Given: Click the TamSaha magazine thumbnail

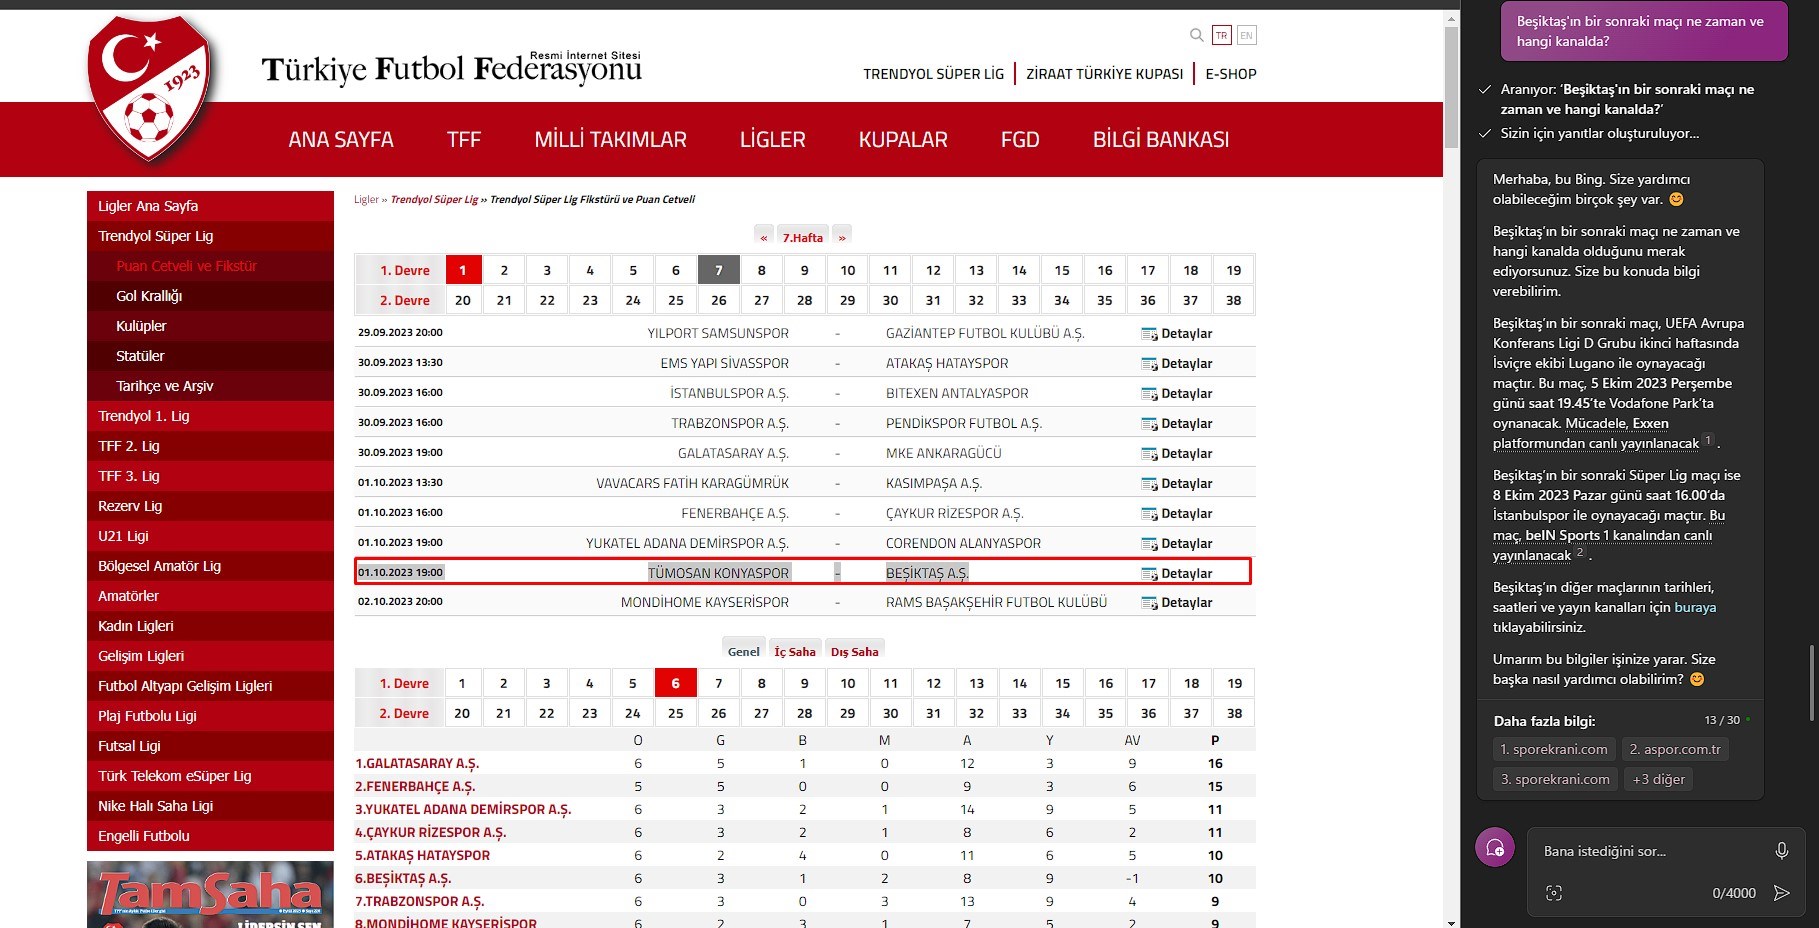Looking at the screenshot, I should point(210,894).
